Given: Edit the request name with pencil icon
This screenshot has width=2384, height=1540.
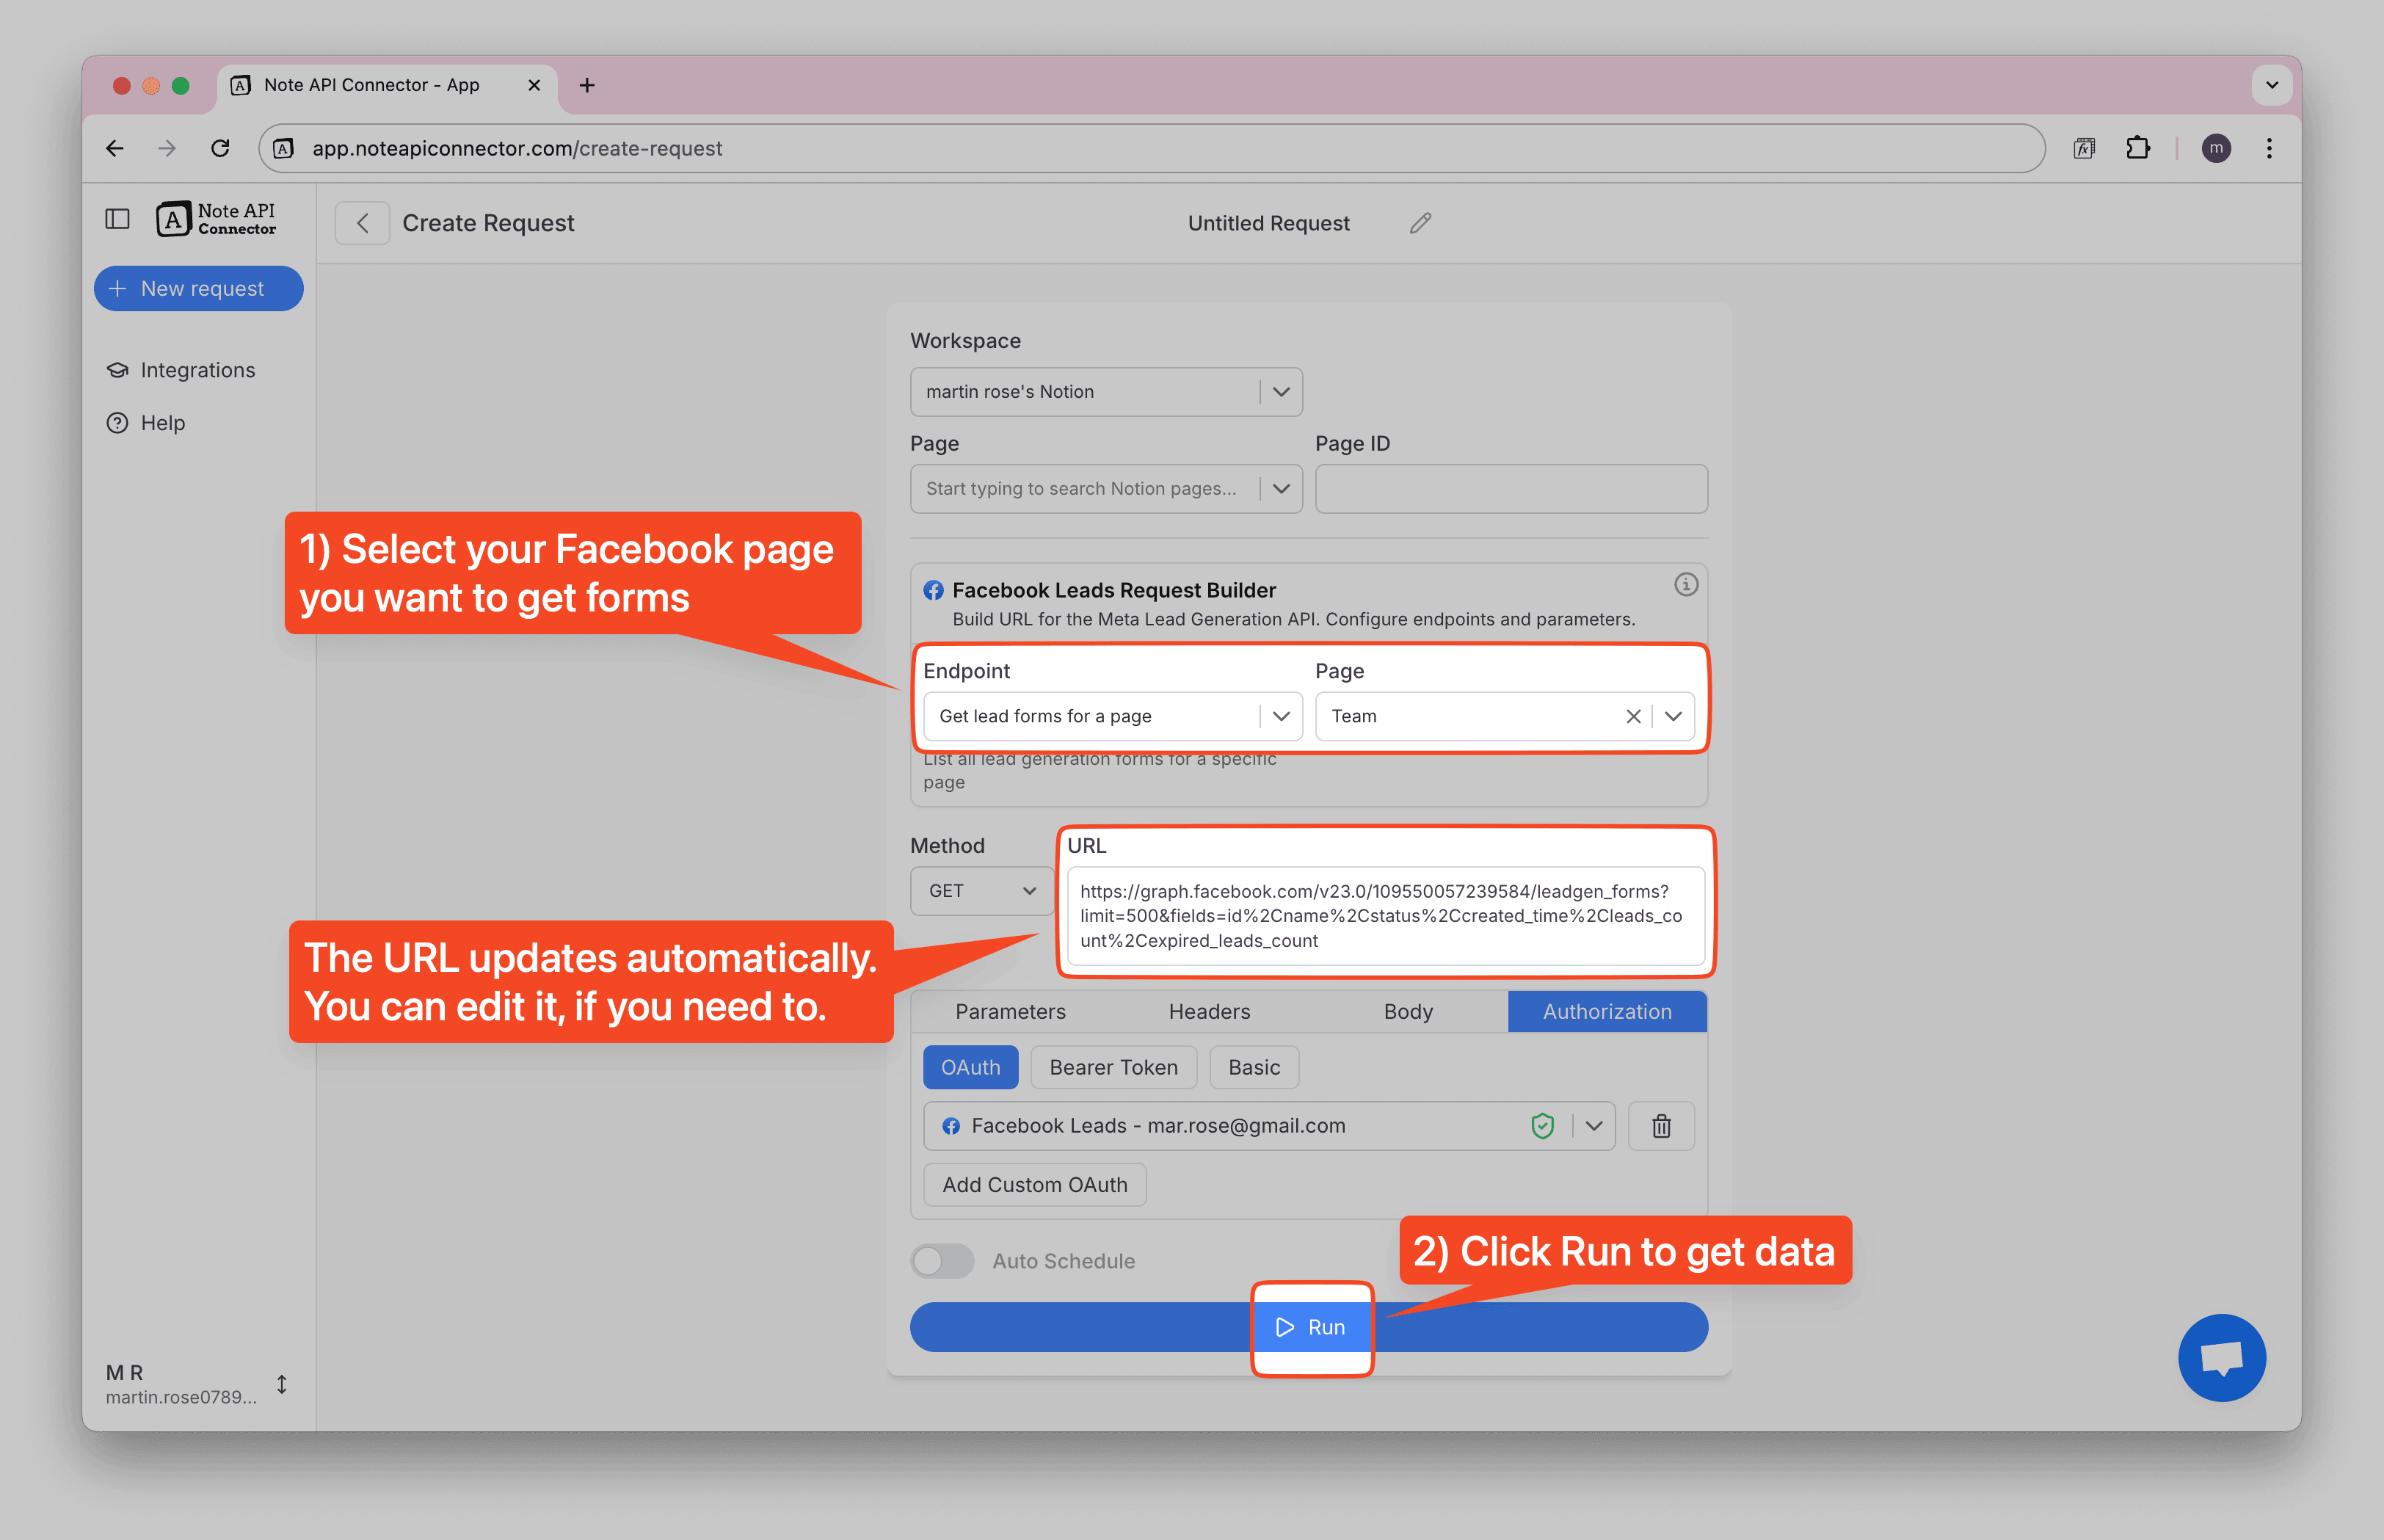Looking at the screenshot, I should click(1420, 223).
